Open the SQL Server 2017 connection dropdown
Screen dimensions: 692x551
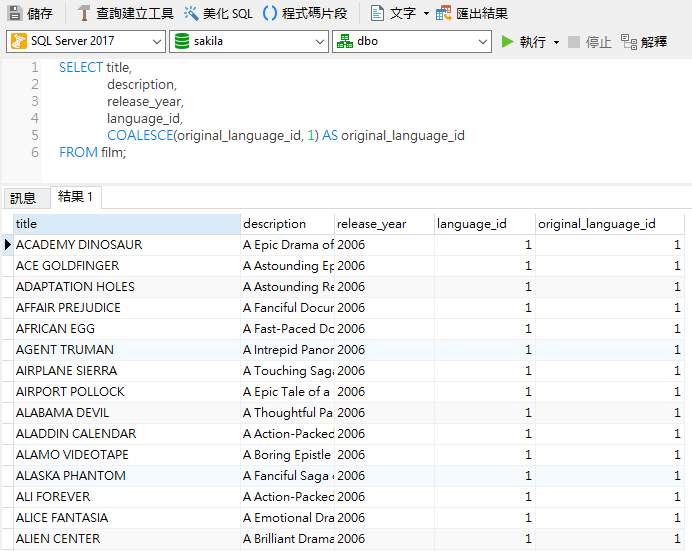click(x=86, y=42)
